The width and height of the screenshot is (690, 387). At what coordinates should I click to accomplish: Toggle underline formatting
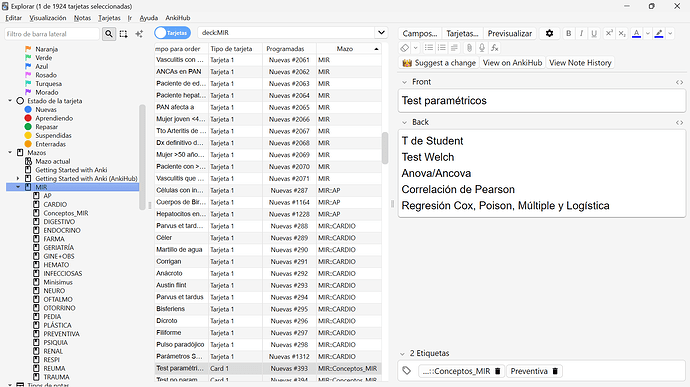(594, 33)
